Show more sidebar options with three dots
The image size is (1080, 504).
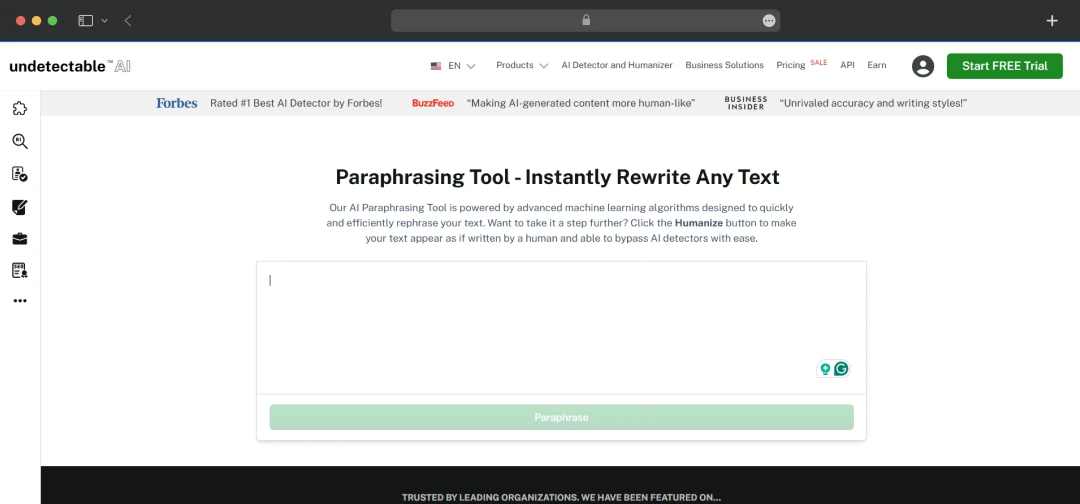(20, 301)
